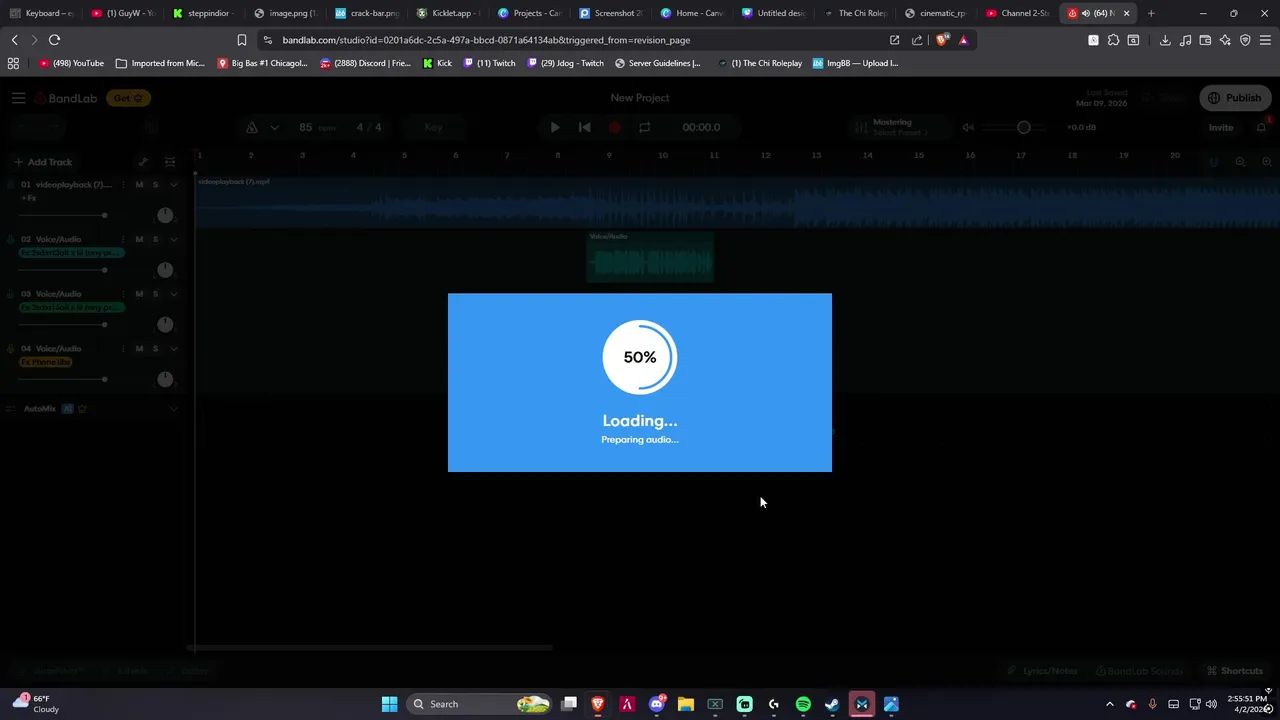Switch to The Chi Roleplay tab
The image size is (1280, 720).
tap(854, 13)
